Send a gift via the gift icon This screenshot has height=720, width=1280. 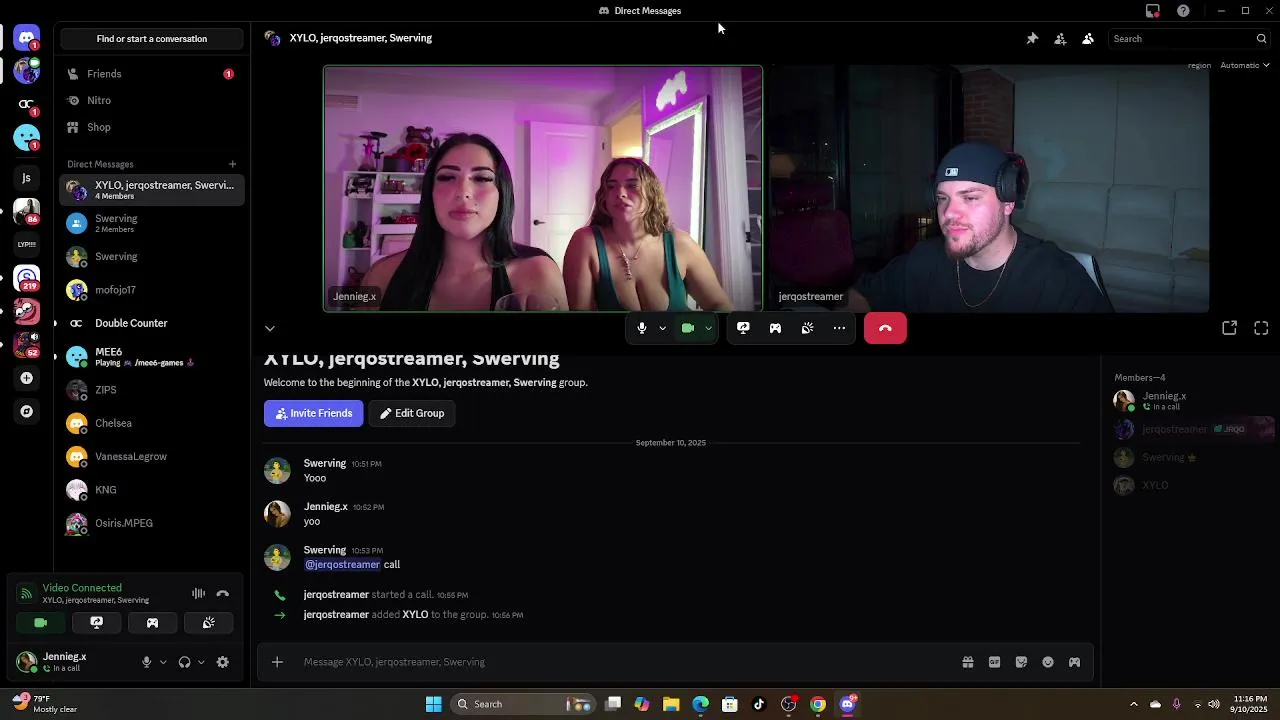[x=968, y=662]
